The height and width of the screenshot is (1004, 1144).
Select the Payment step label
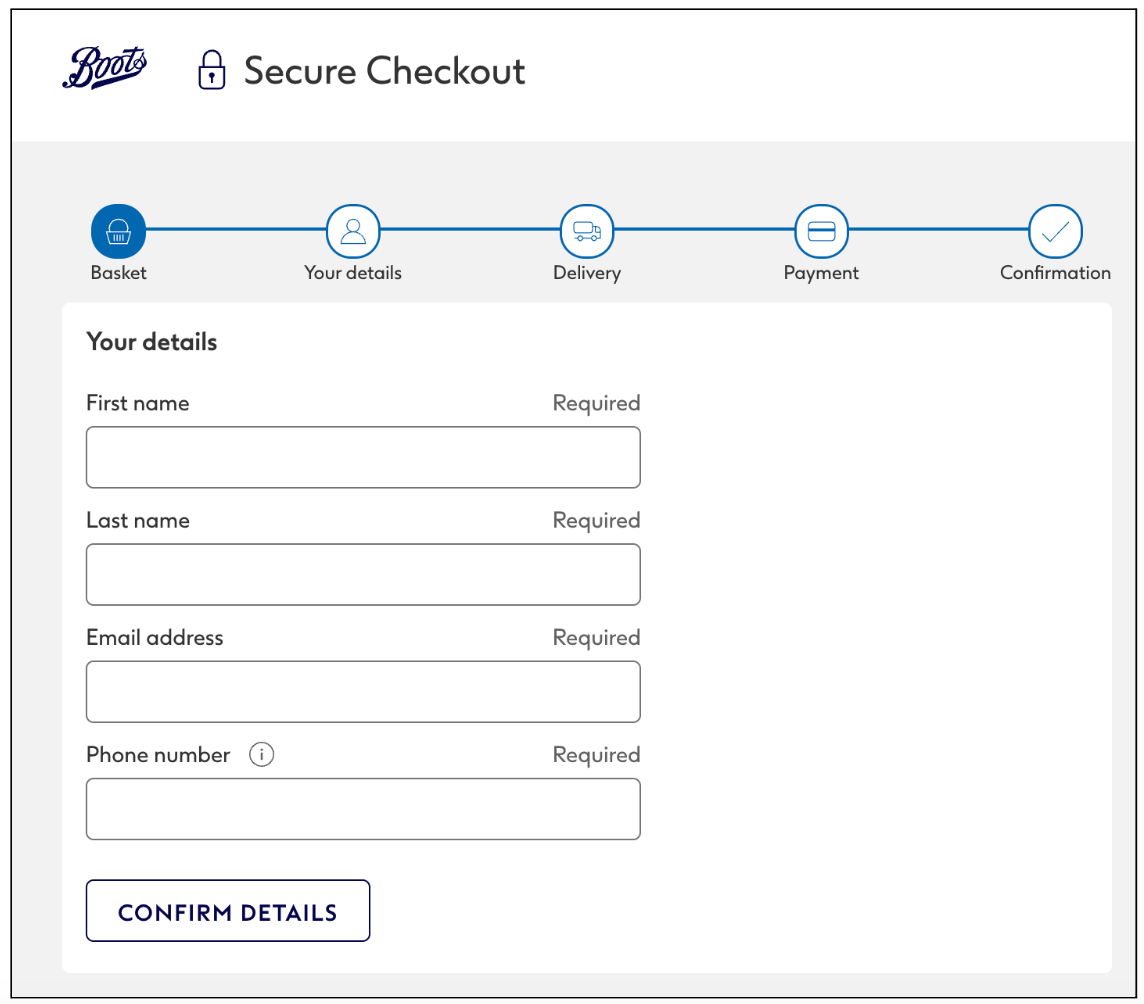tap(821, 272)
